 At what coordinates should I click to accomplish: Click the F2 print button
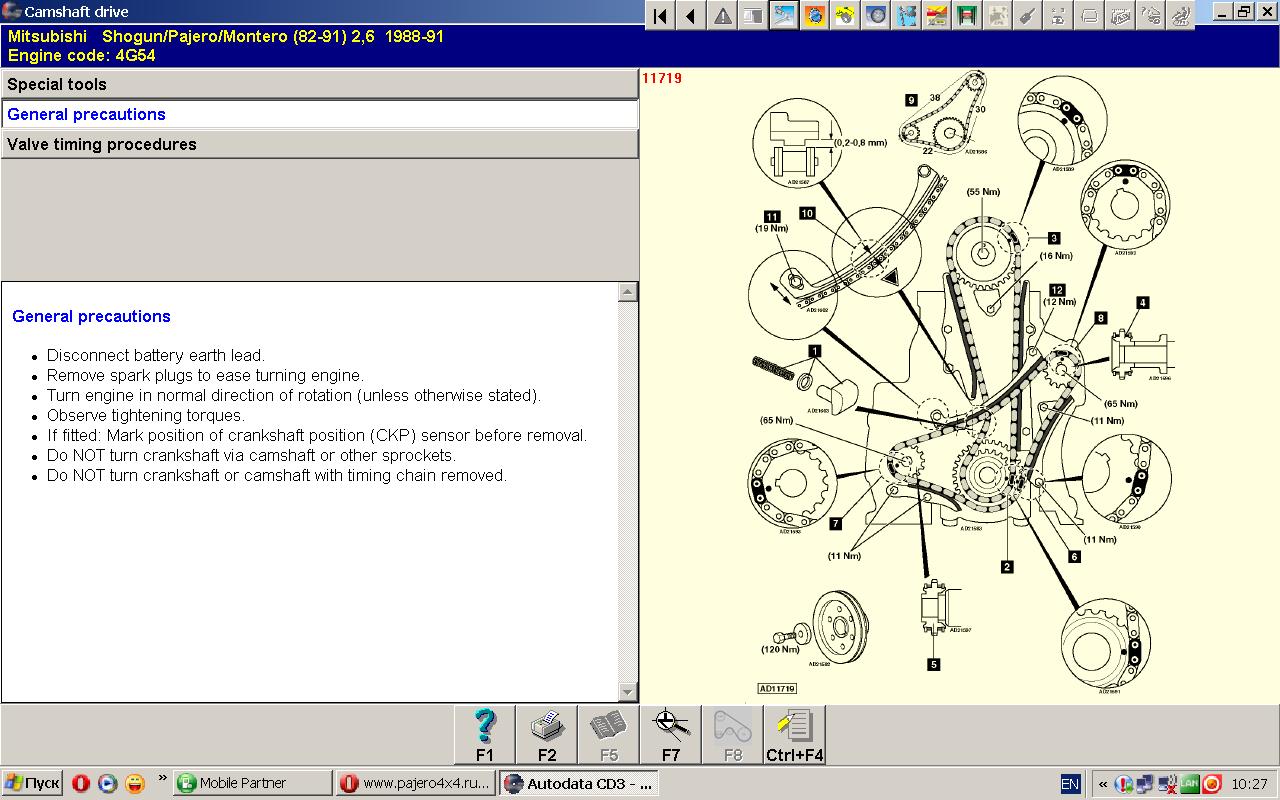coord(547,735)
